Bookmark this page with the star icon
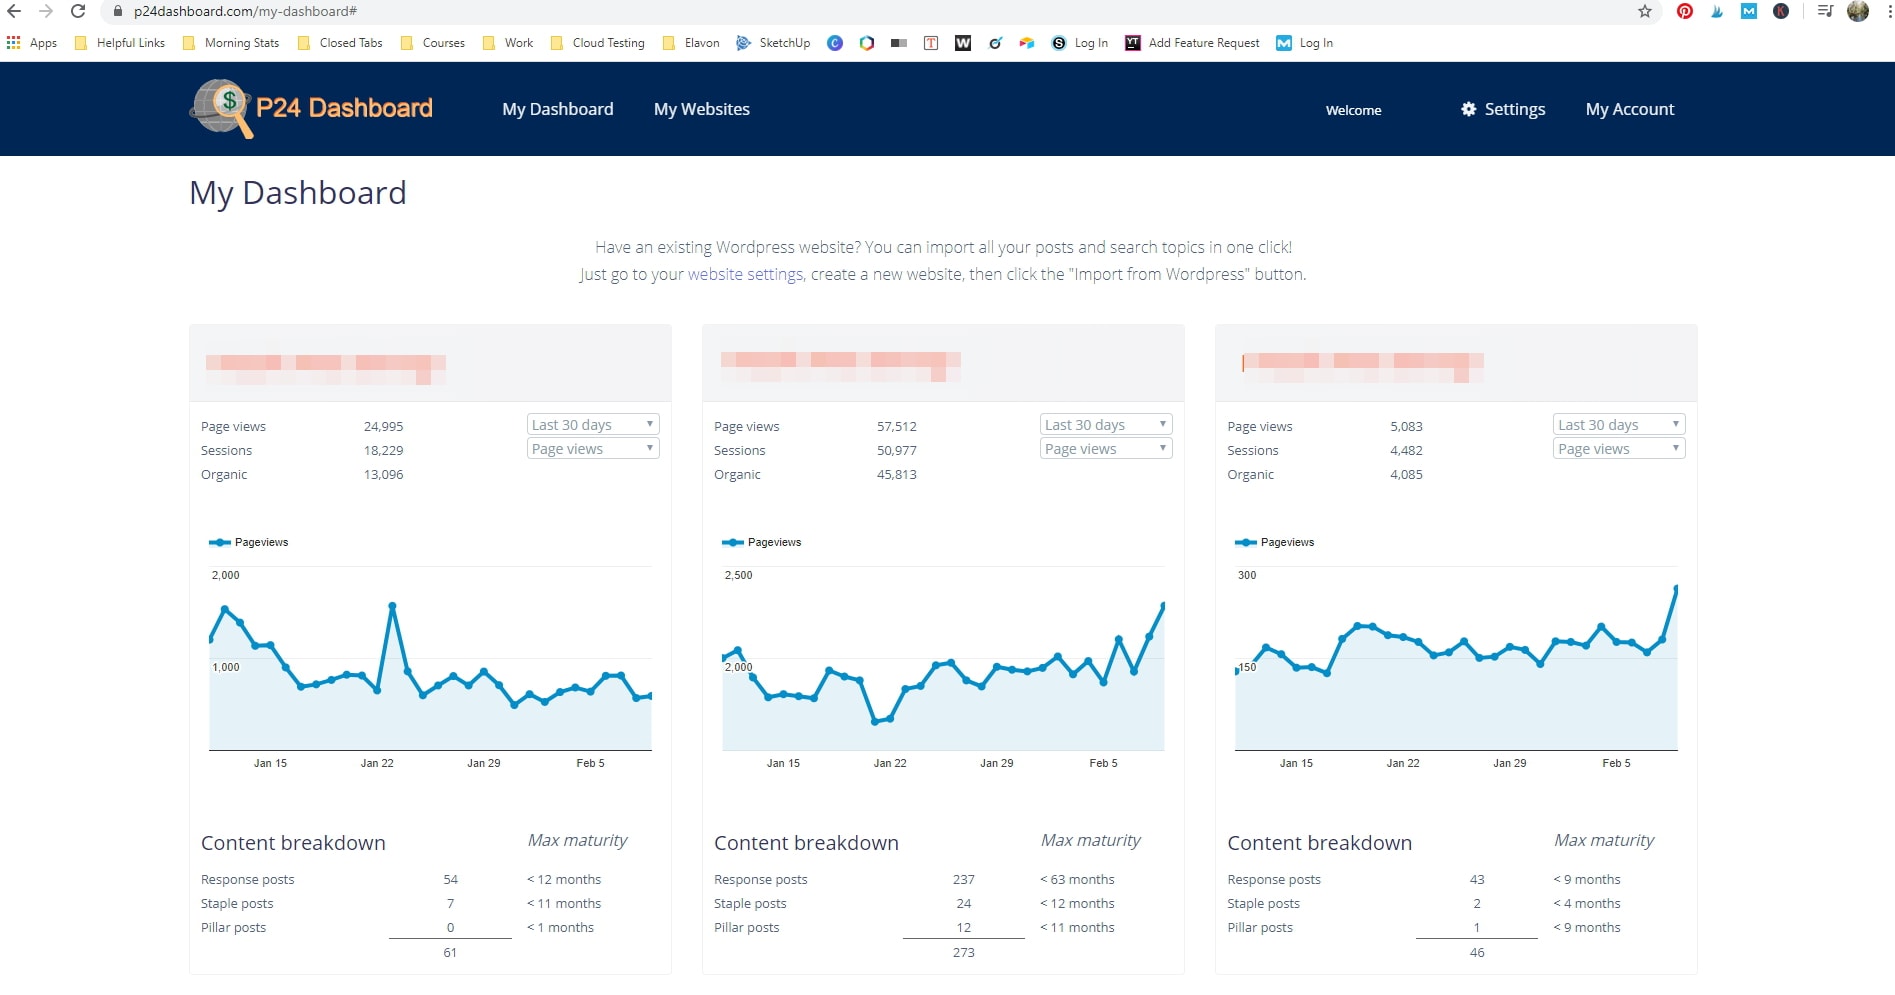1895x995 pixels. coord(1645,11)
